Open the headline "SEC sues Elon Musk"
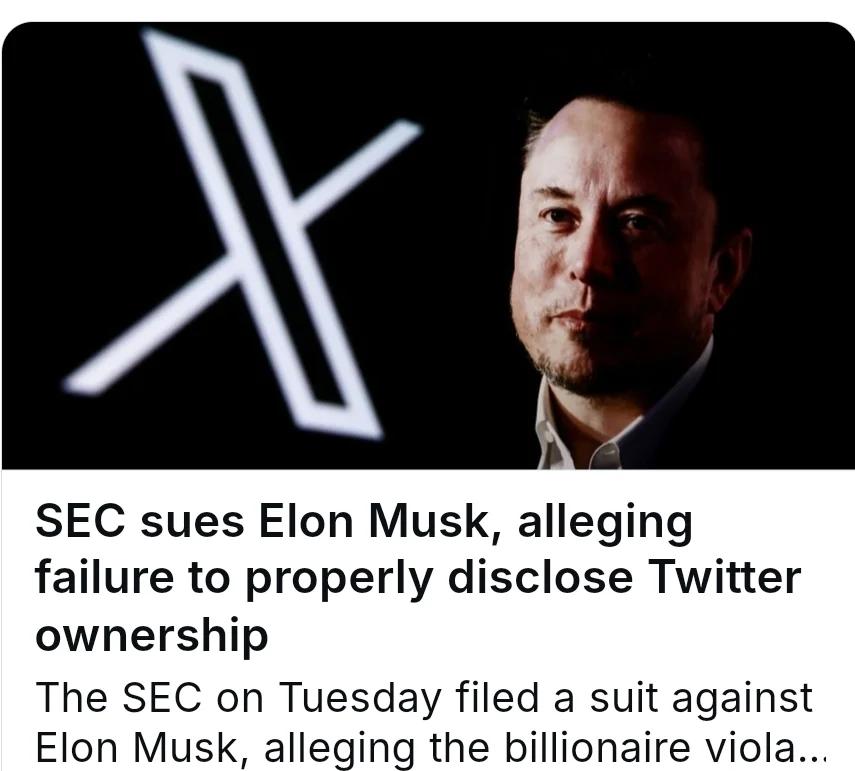Screen dimensions: 855x771 coord(364,522)
